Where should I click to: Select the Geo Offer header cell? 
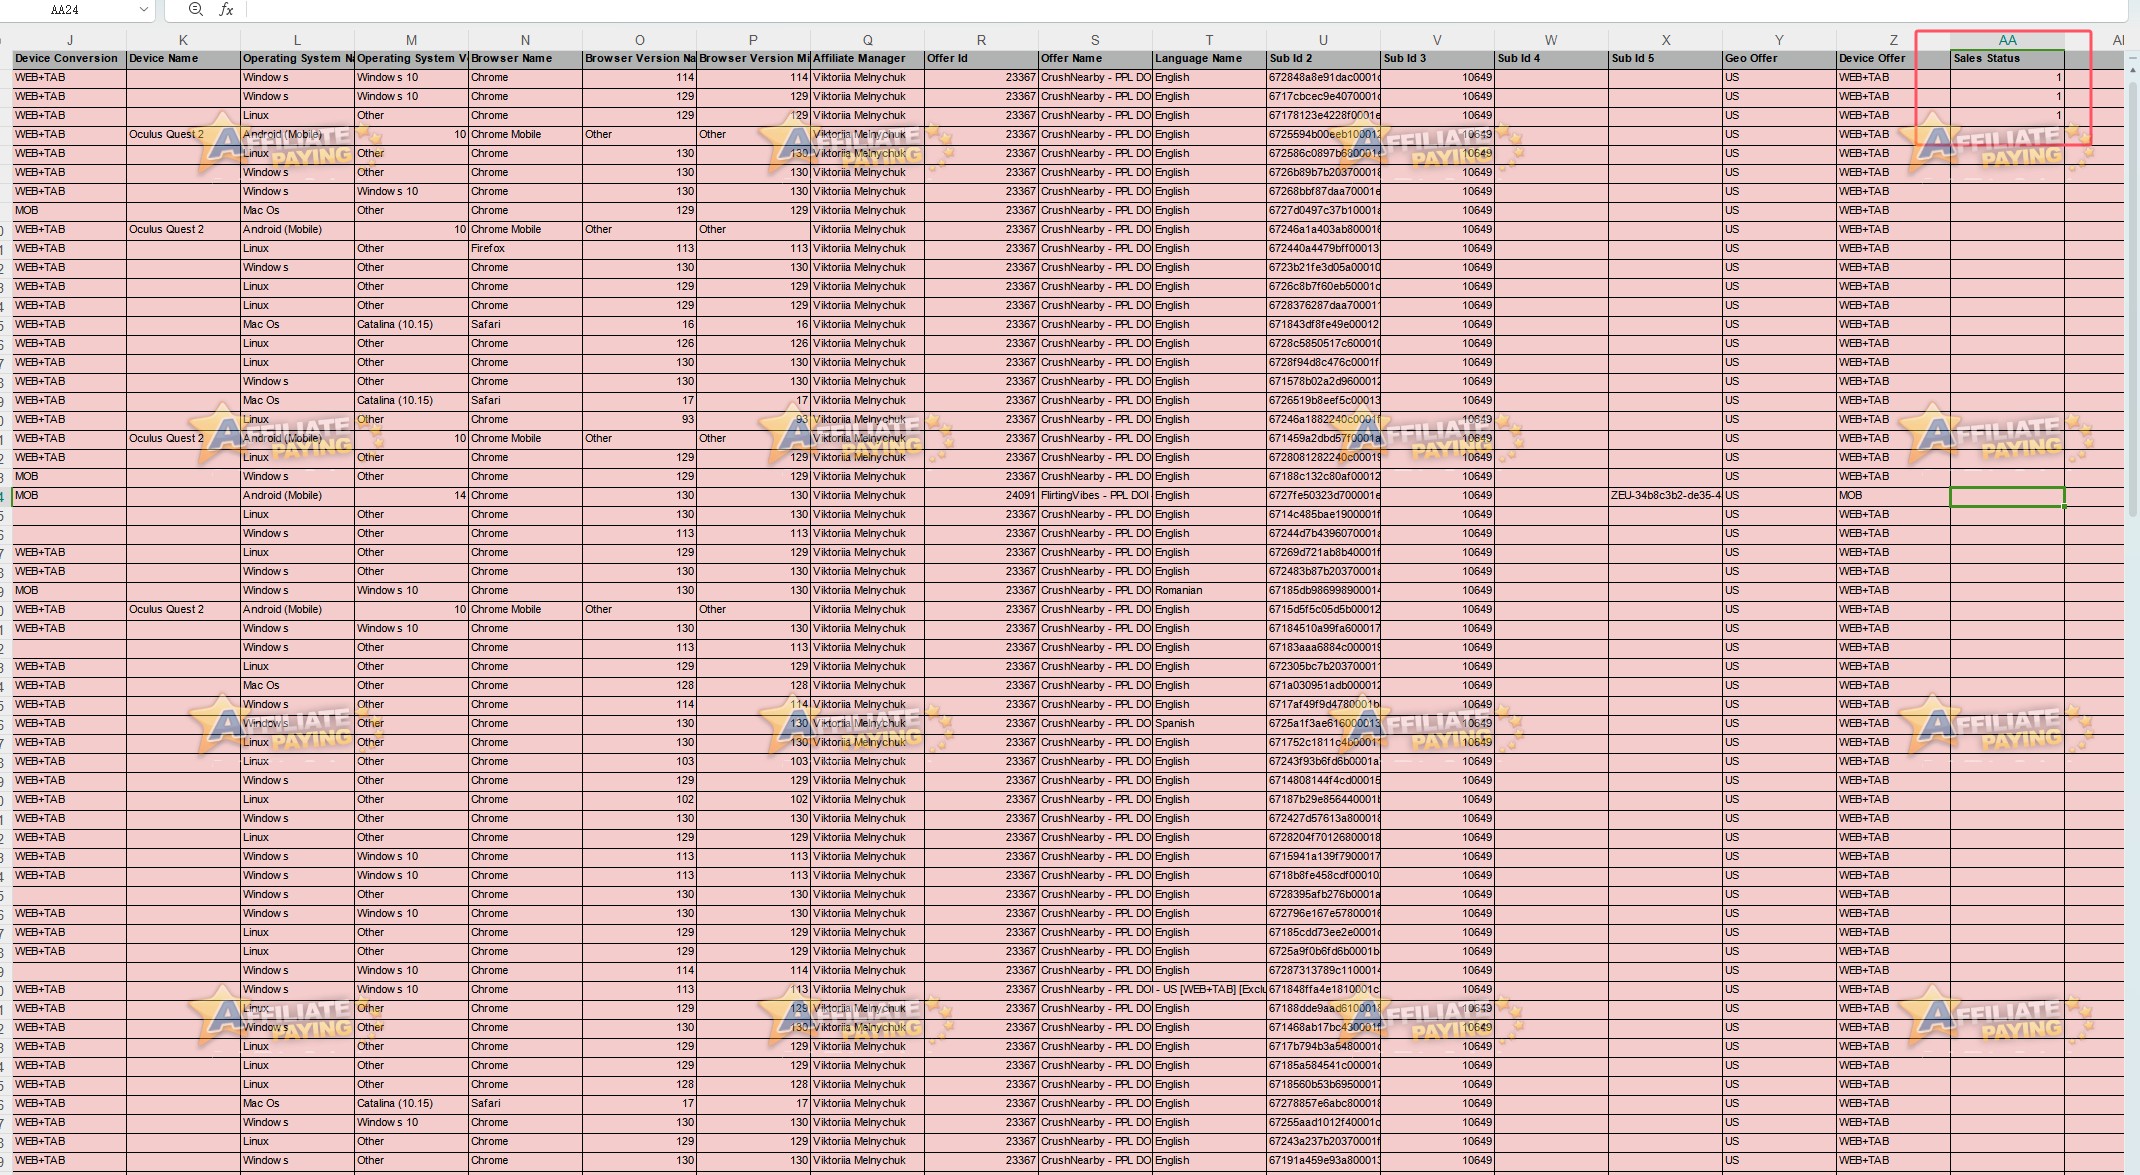(x=1779, y=59)
